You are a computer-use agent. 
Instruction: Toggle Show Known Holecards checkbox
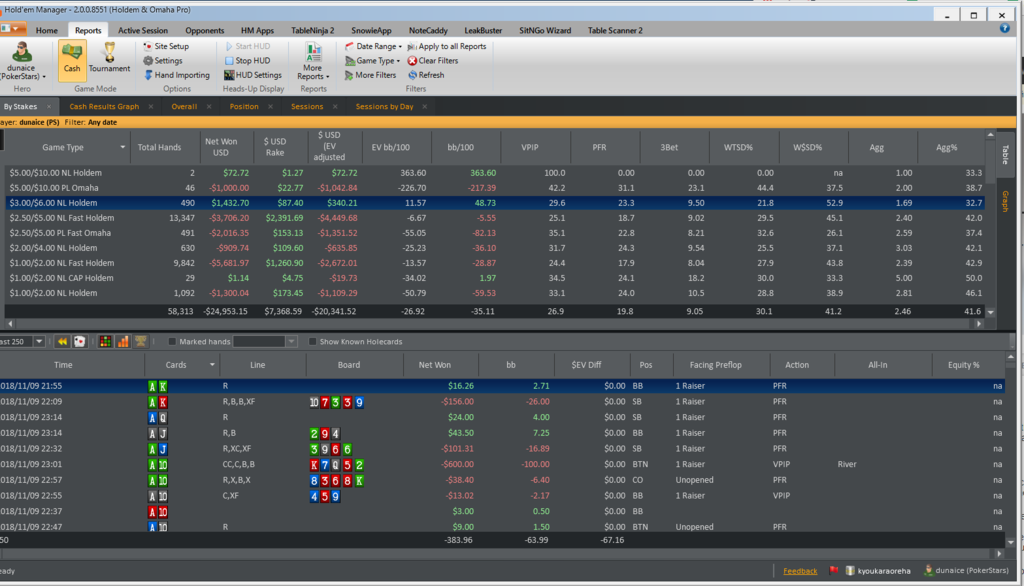(x=313, y=342)
